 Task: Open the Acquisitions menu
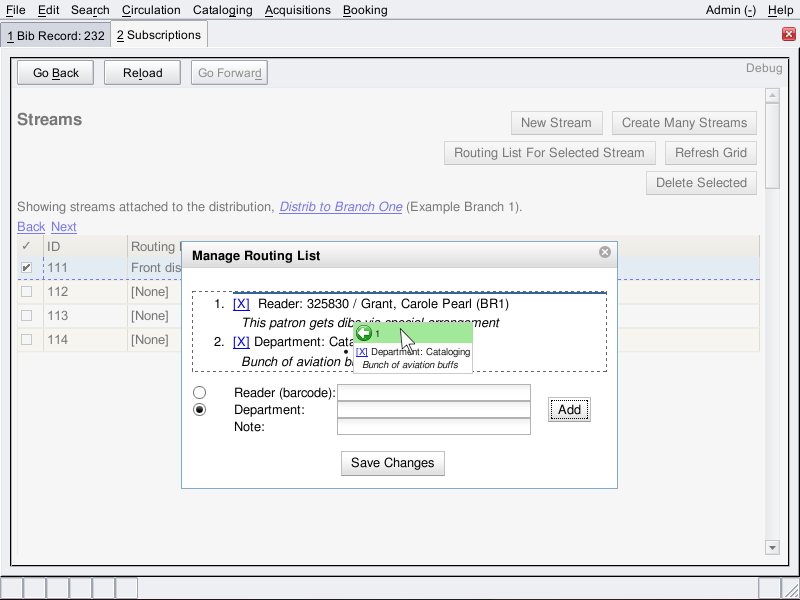point(297,10)
